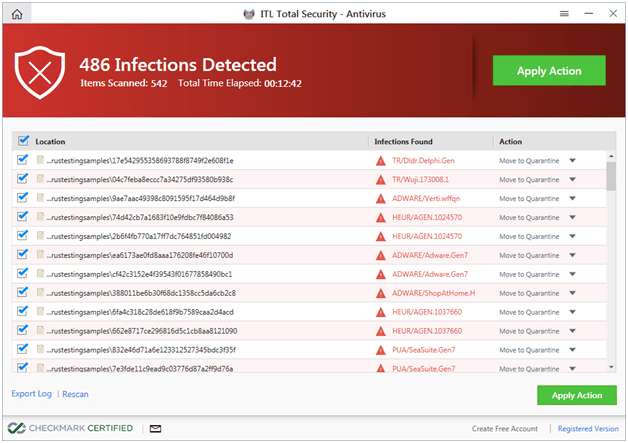Open action dropdown for TR/Dldr.Delphi.Gen

coord(572,161)
